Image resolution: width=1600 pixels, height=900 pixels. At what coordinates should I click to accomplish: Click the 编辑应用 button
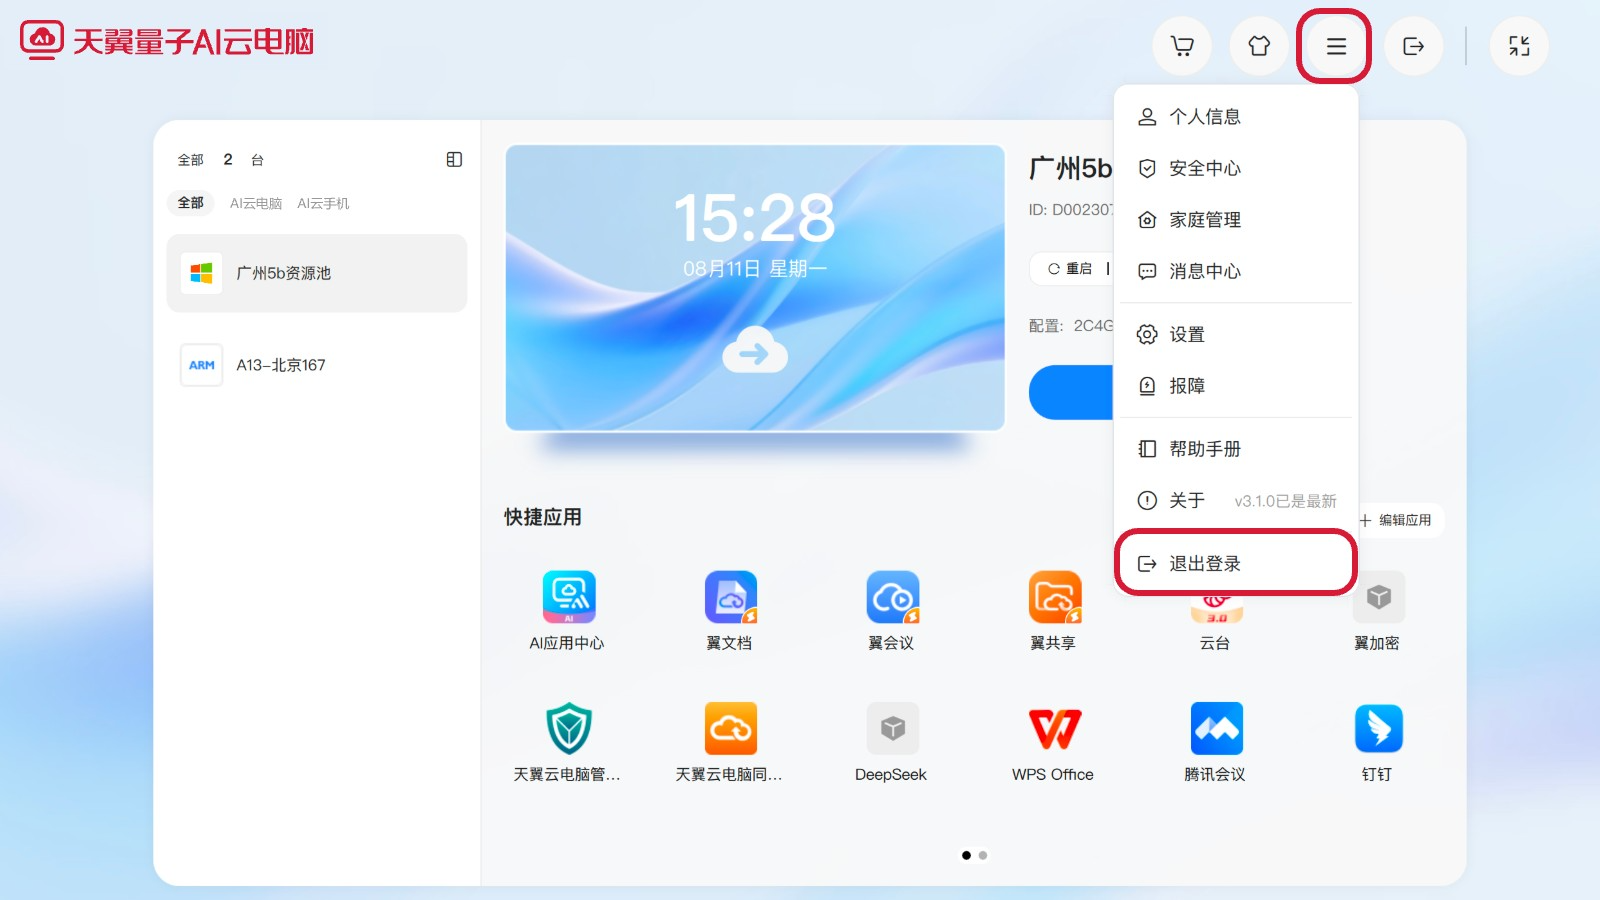click(x=1396, y=520)
